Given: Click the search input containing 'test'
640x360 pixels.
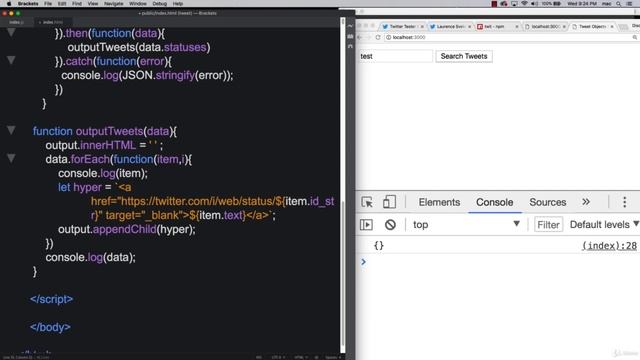Looking at the screenshot, I should coord(395,56).
